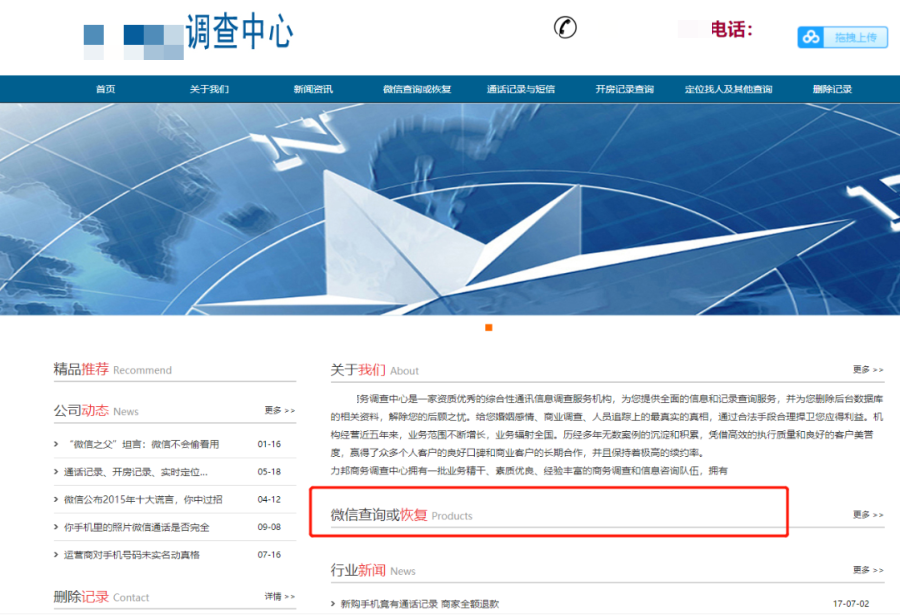The height and width of the screenshot is (615, 900).
Task: Open 详情 >> beside the 删除记录 Contact heading
Action: coord(280,596)
